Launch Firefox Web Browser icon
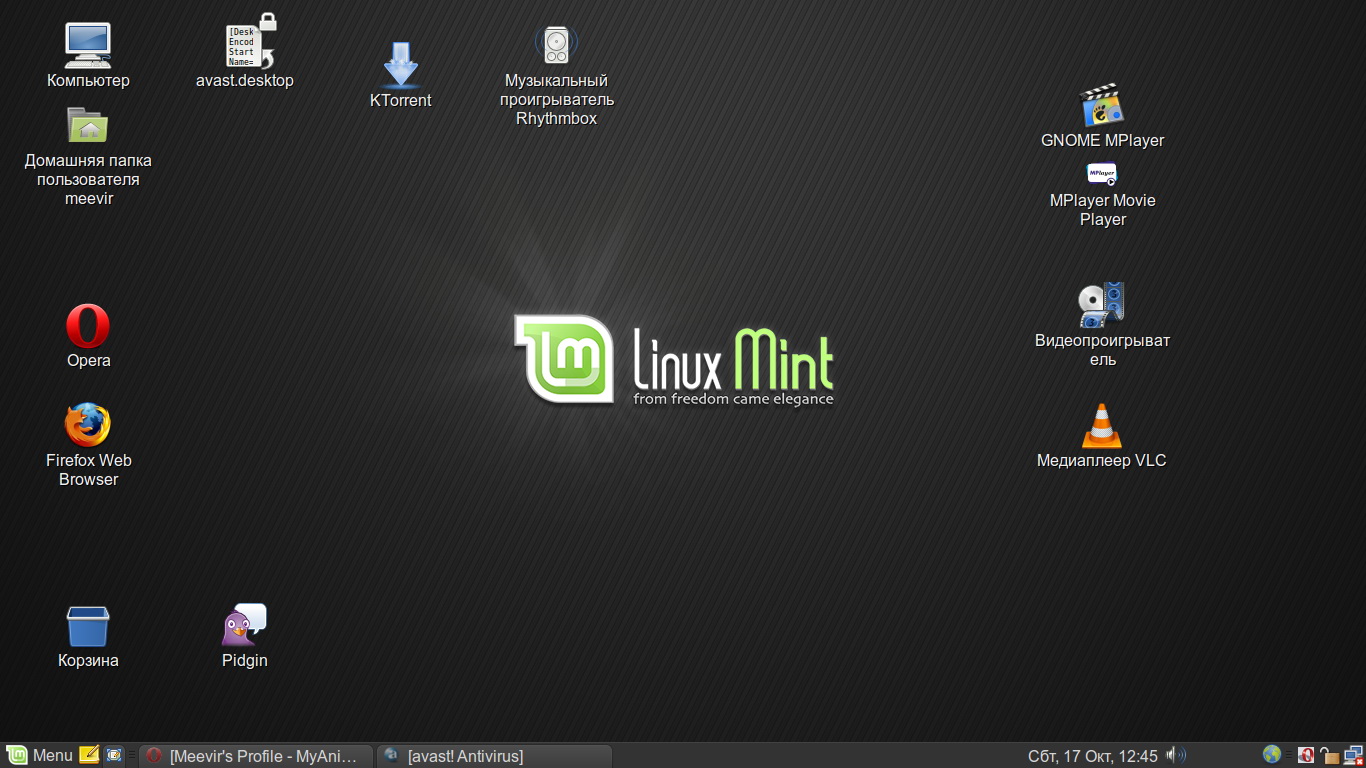Viewport: 1366px width, 768px height. point(88,425)
